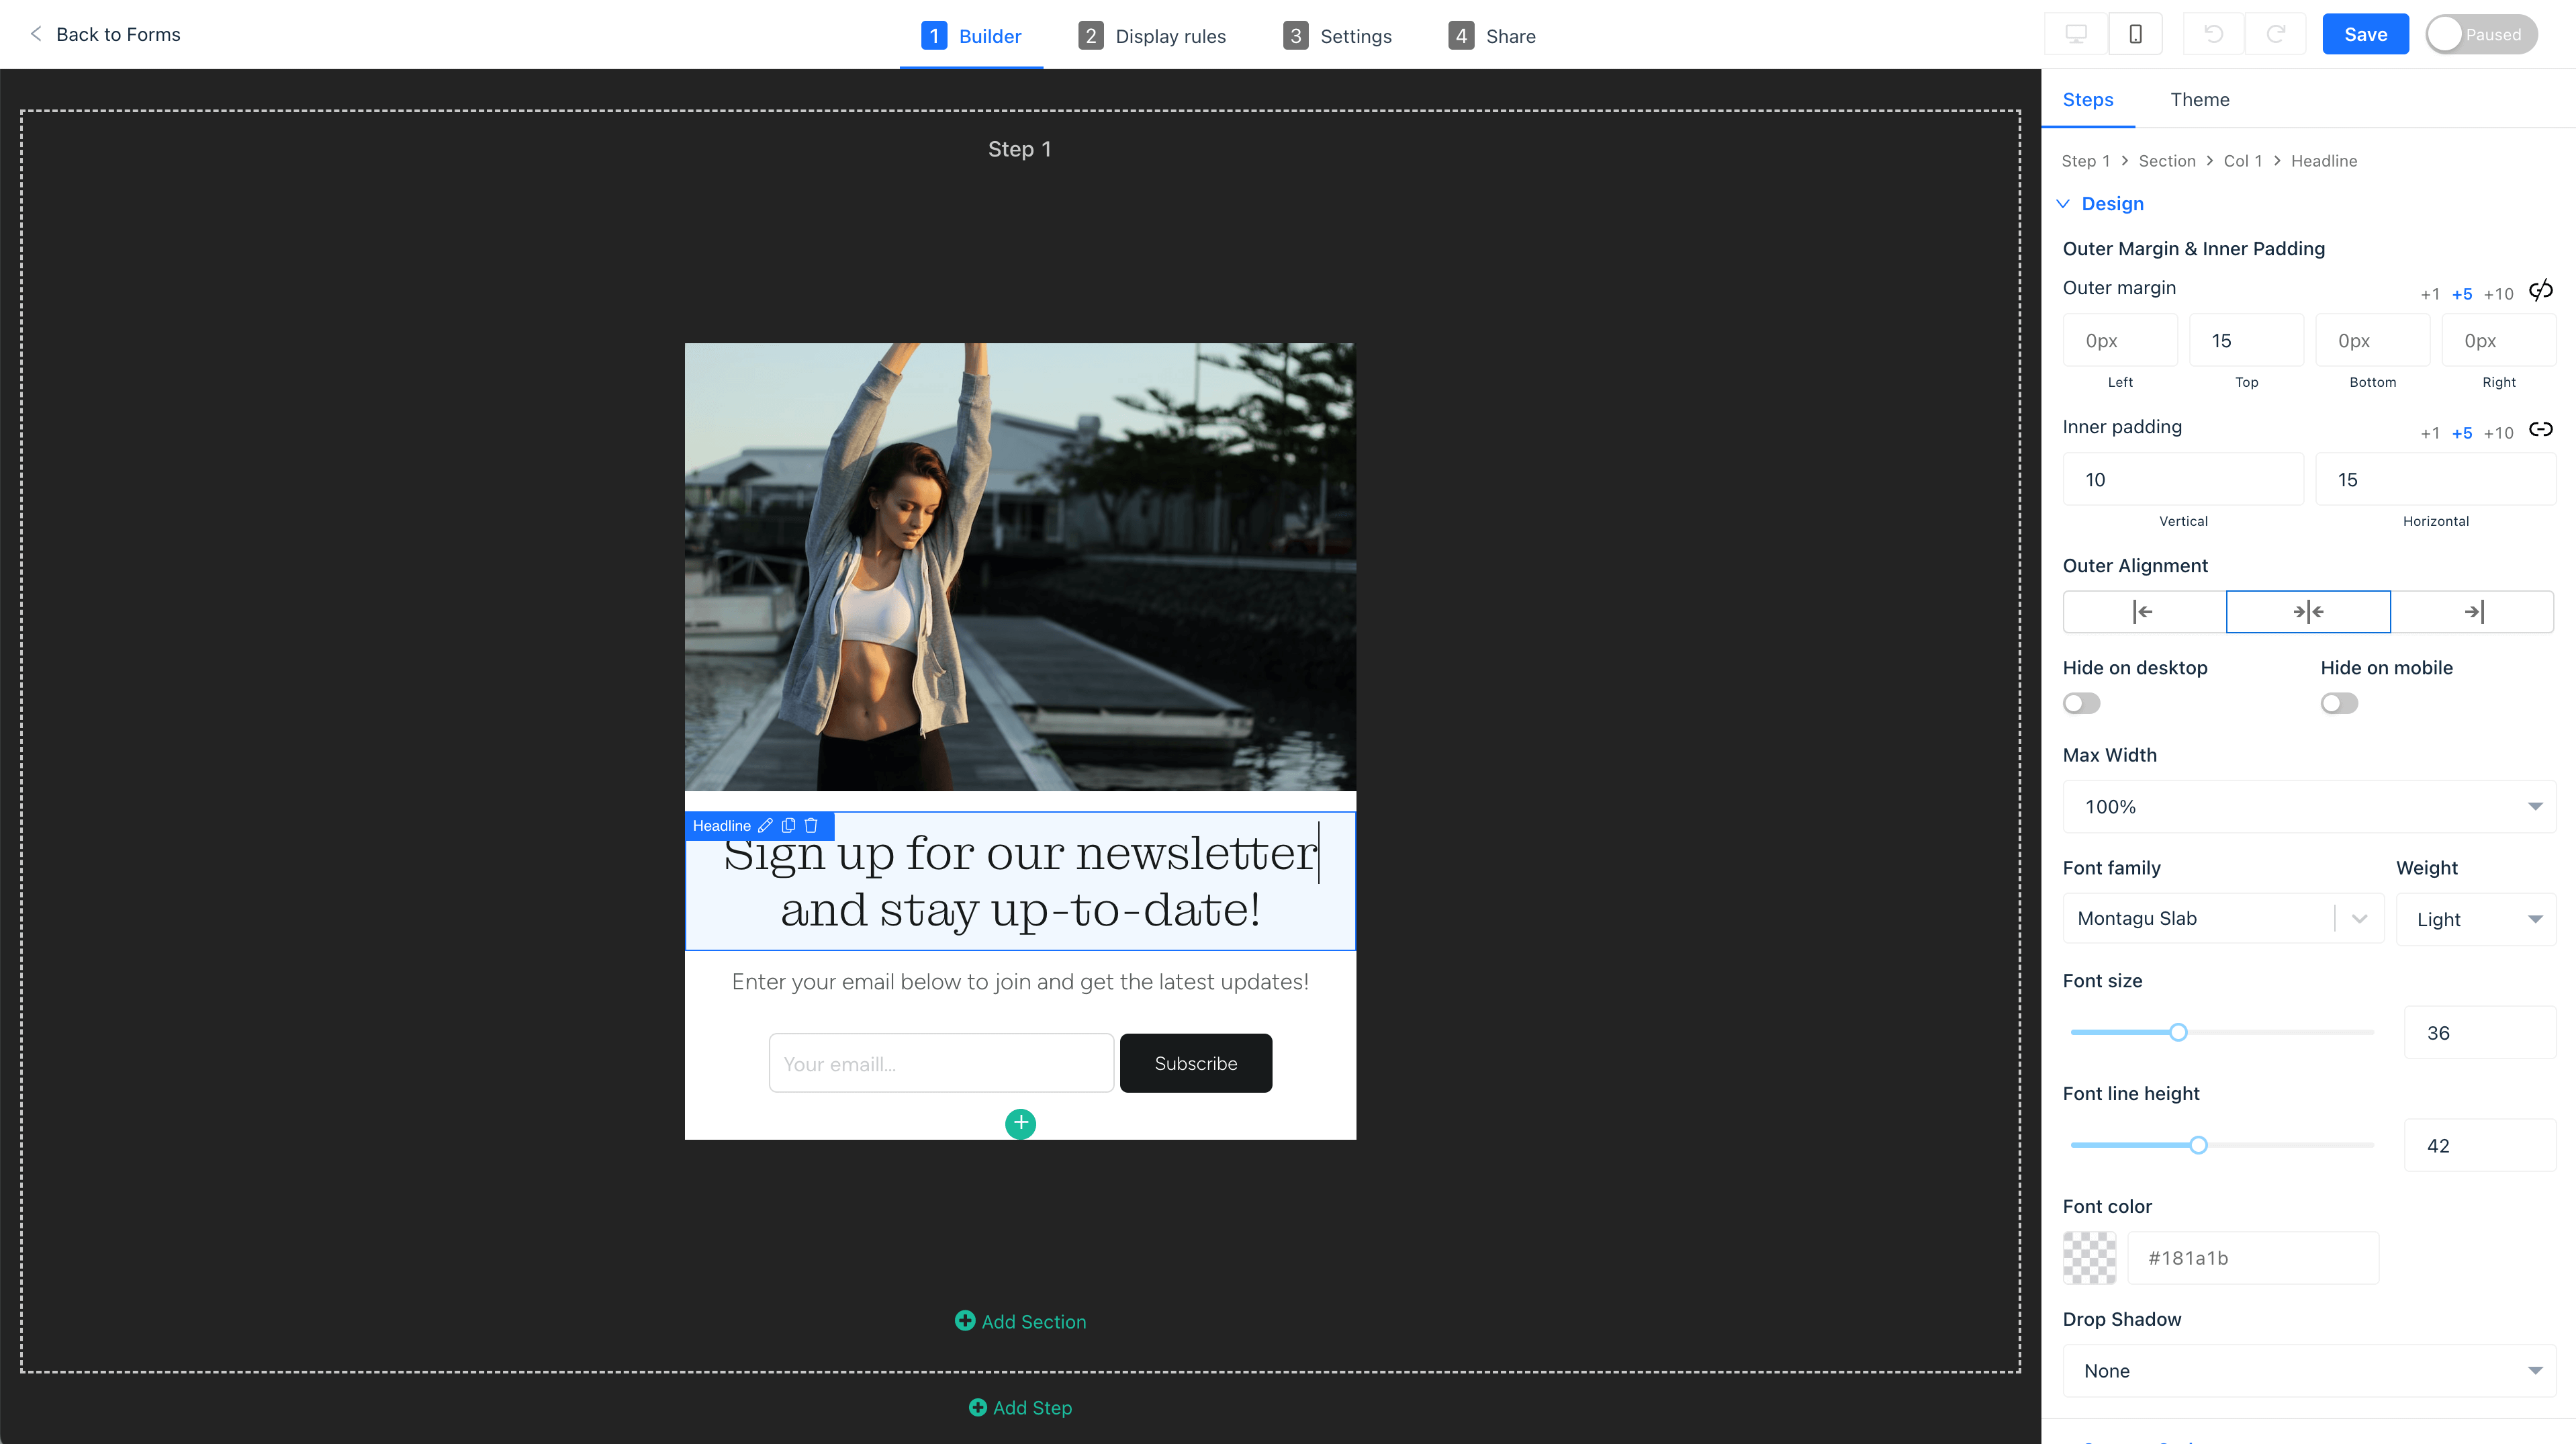The width and height of the screenshot is (2576, 1444).
Task: Enable Hide on mobile for the headline
Action: pos(2339,703)
